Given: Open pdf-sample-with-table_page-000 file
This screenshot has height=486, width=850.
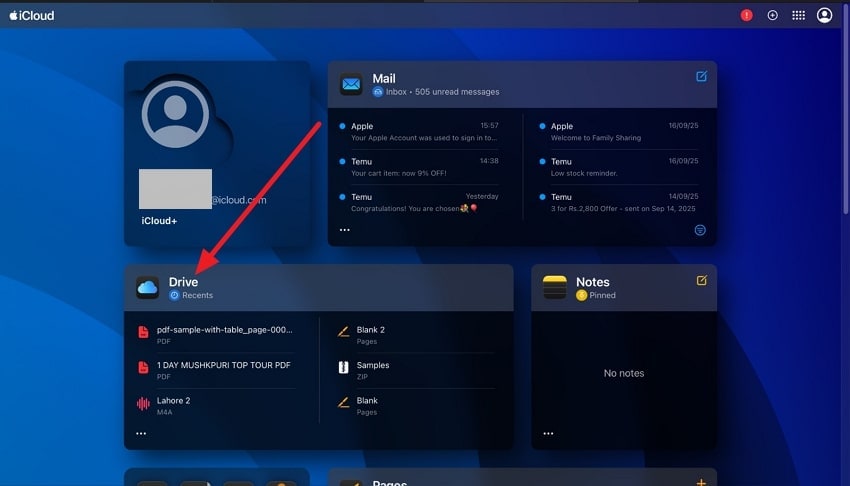Looking at the screenshot, I should (x=216, y=335).
